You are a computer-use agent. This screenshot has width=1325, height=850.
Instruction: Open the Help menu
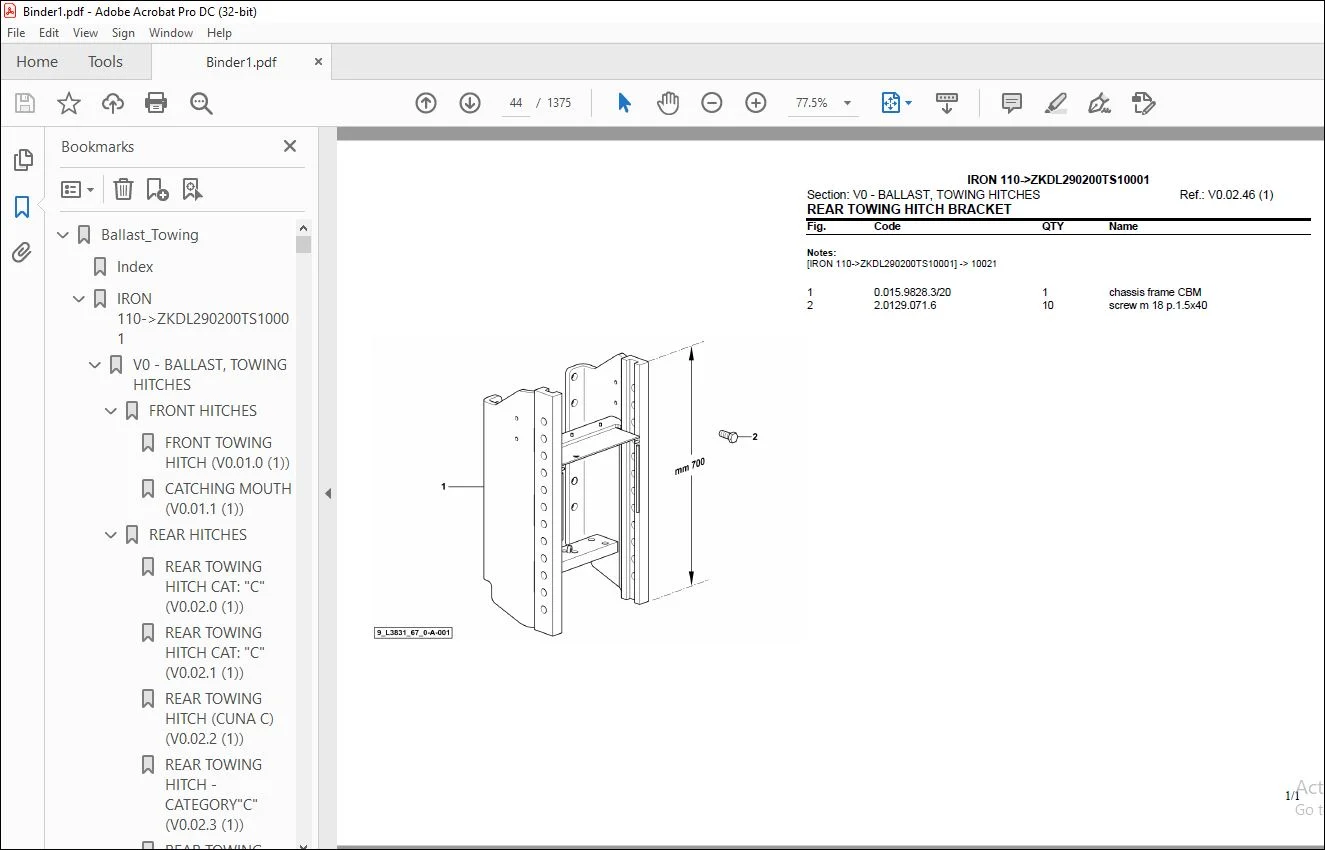tap(219, 33)
